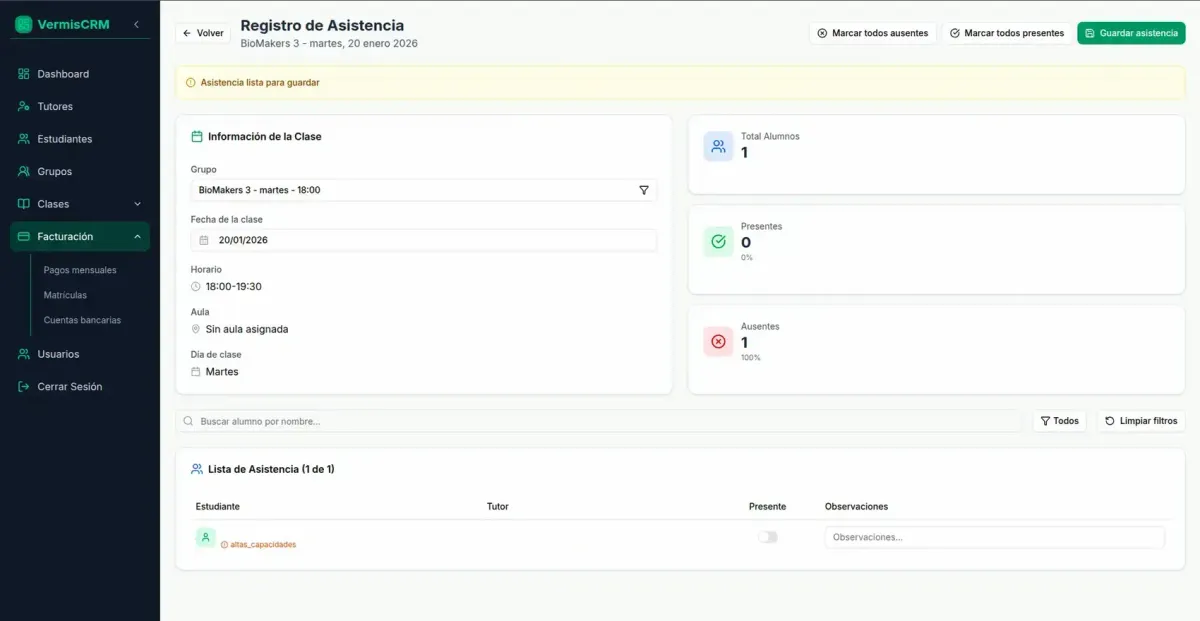Viewport: 1200px width, 621px height.
Task: Click the calendar icon next to the class date
Action: [203, 239]
